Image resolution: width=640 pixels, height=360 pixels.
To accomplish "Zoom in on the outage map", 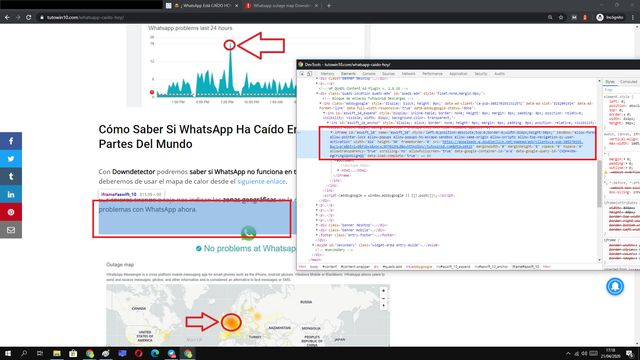I will point(383,291).
